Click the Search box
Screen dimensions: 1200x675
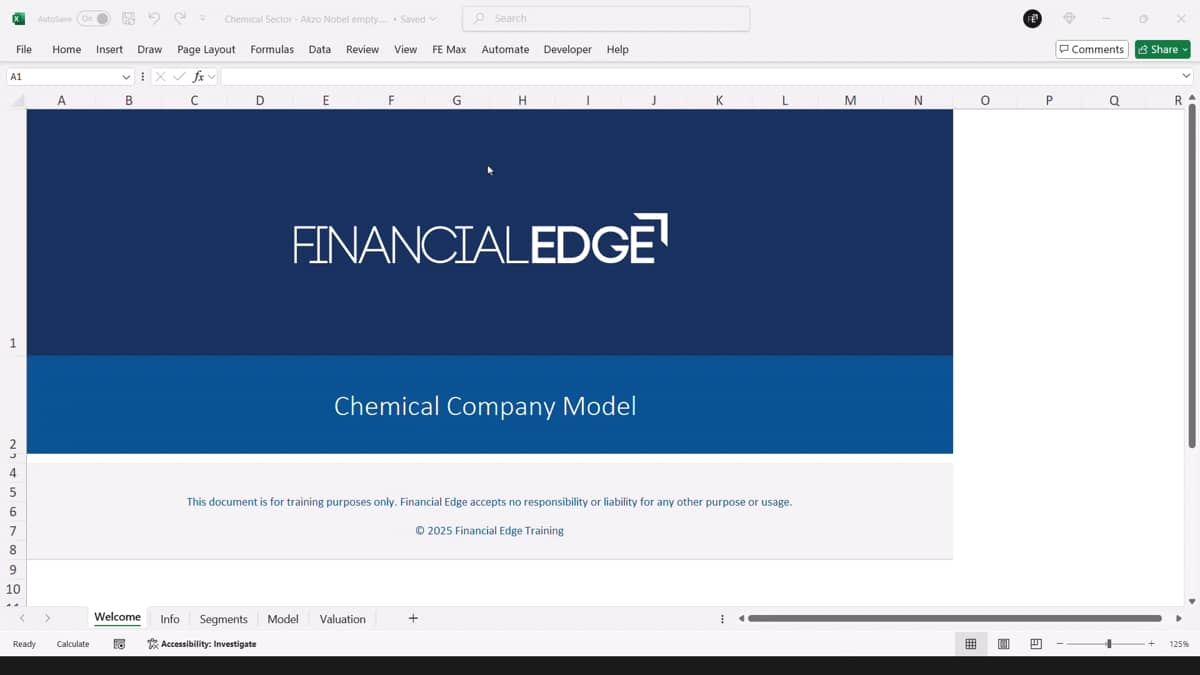click(606, 18)
